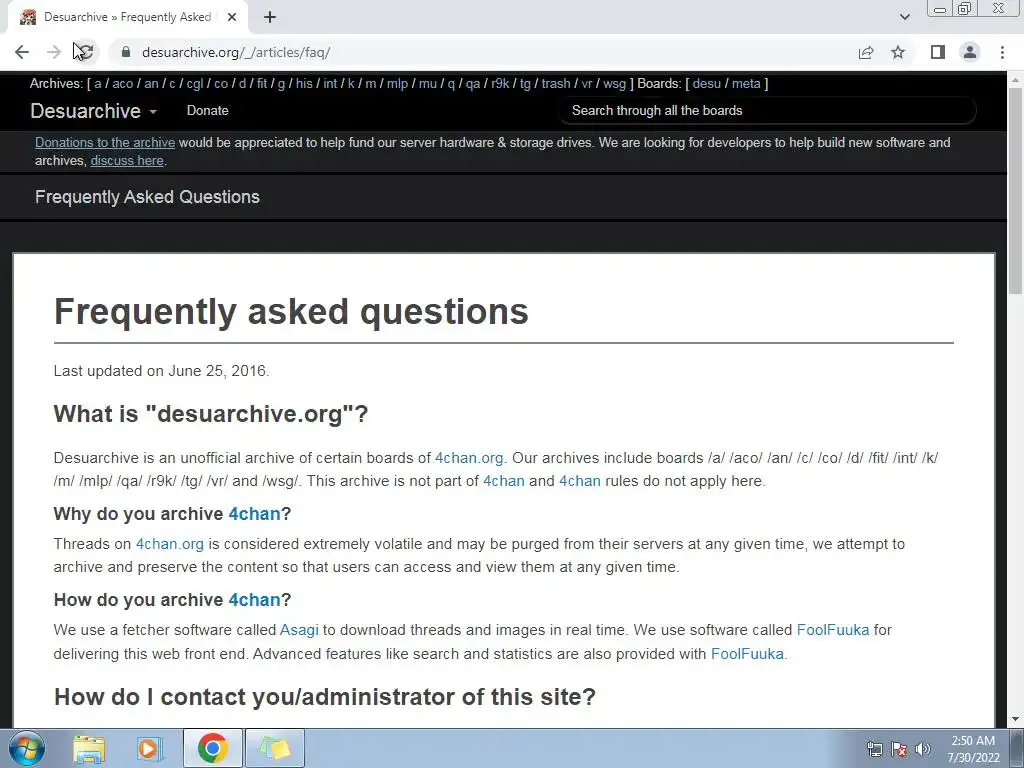1024x768 pixels.
Task: Open the Chrome profile avatar icon
Action: [970, 52]
